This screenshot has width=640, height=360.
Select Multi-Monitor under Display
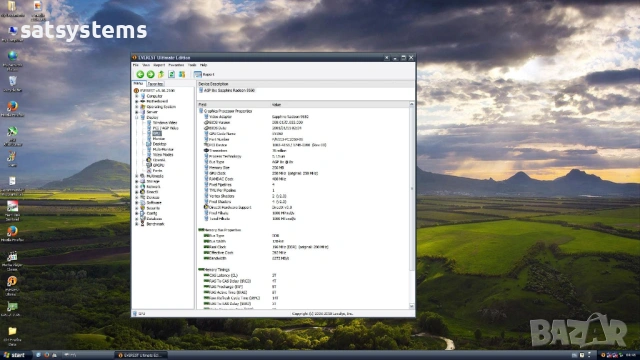point(163,149)
